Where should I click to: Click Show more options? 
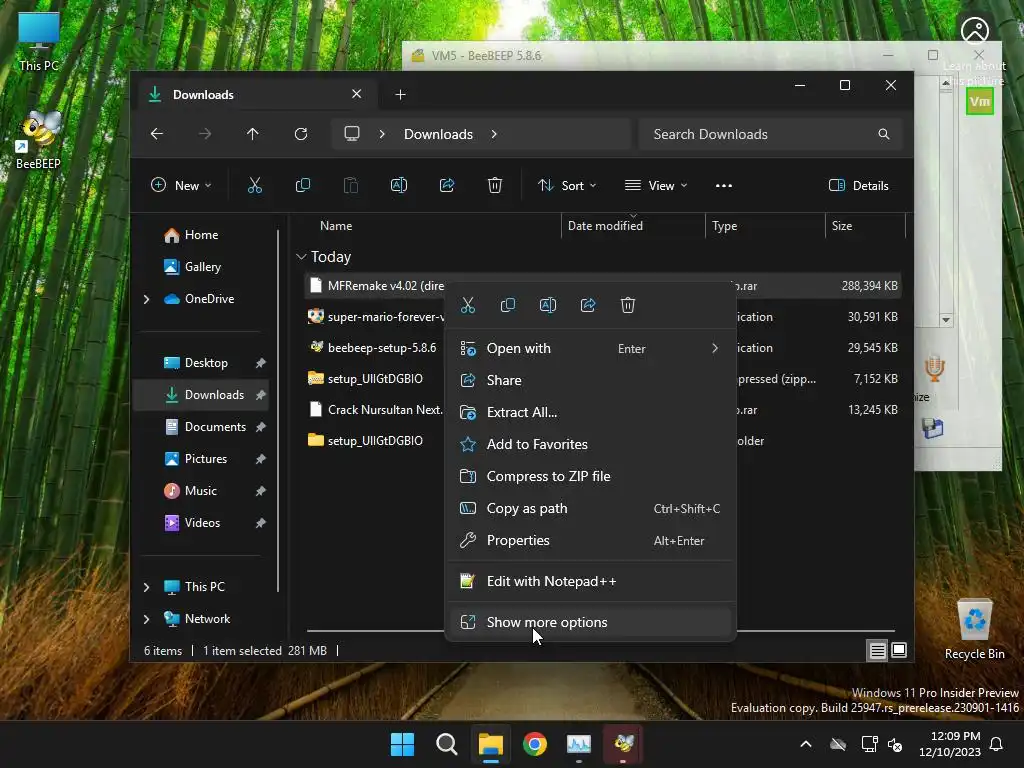coord(590,622)
